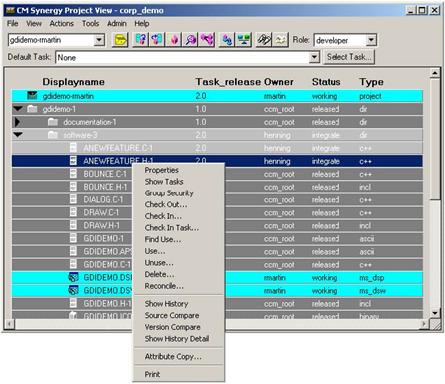Click the magnifying glass toolbar icon
Viewport: 445px width, 384px height.
(x=190, y=40)
